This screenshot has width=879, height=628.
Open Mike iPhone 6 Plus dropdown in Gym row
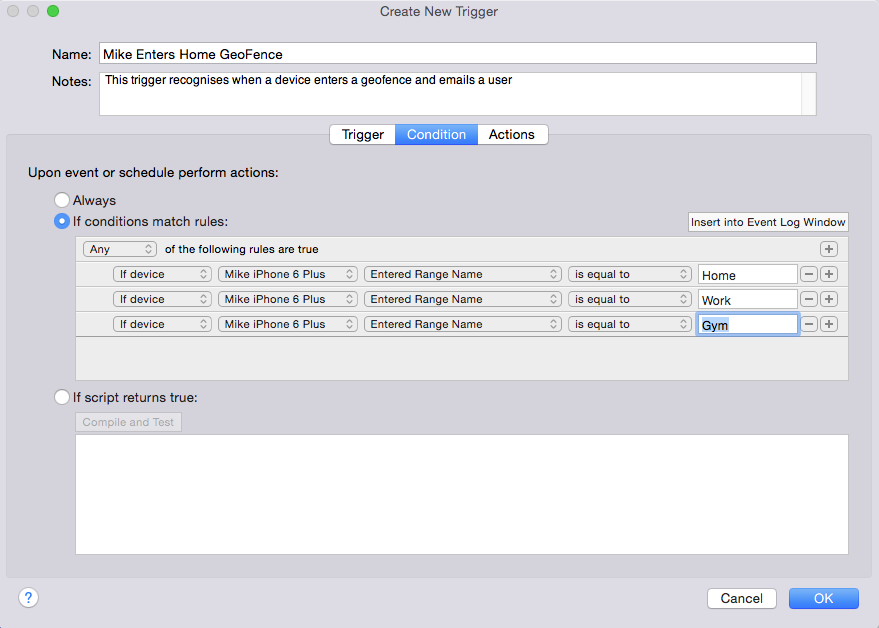pos(288,324)
